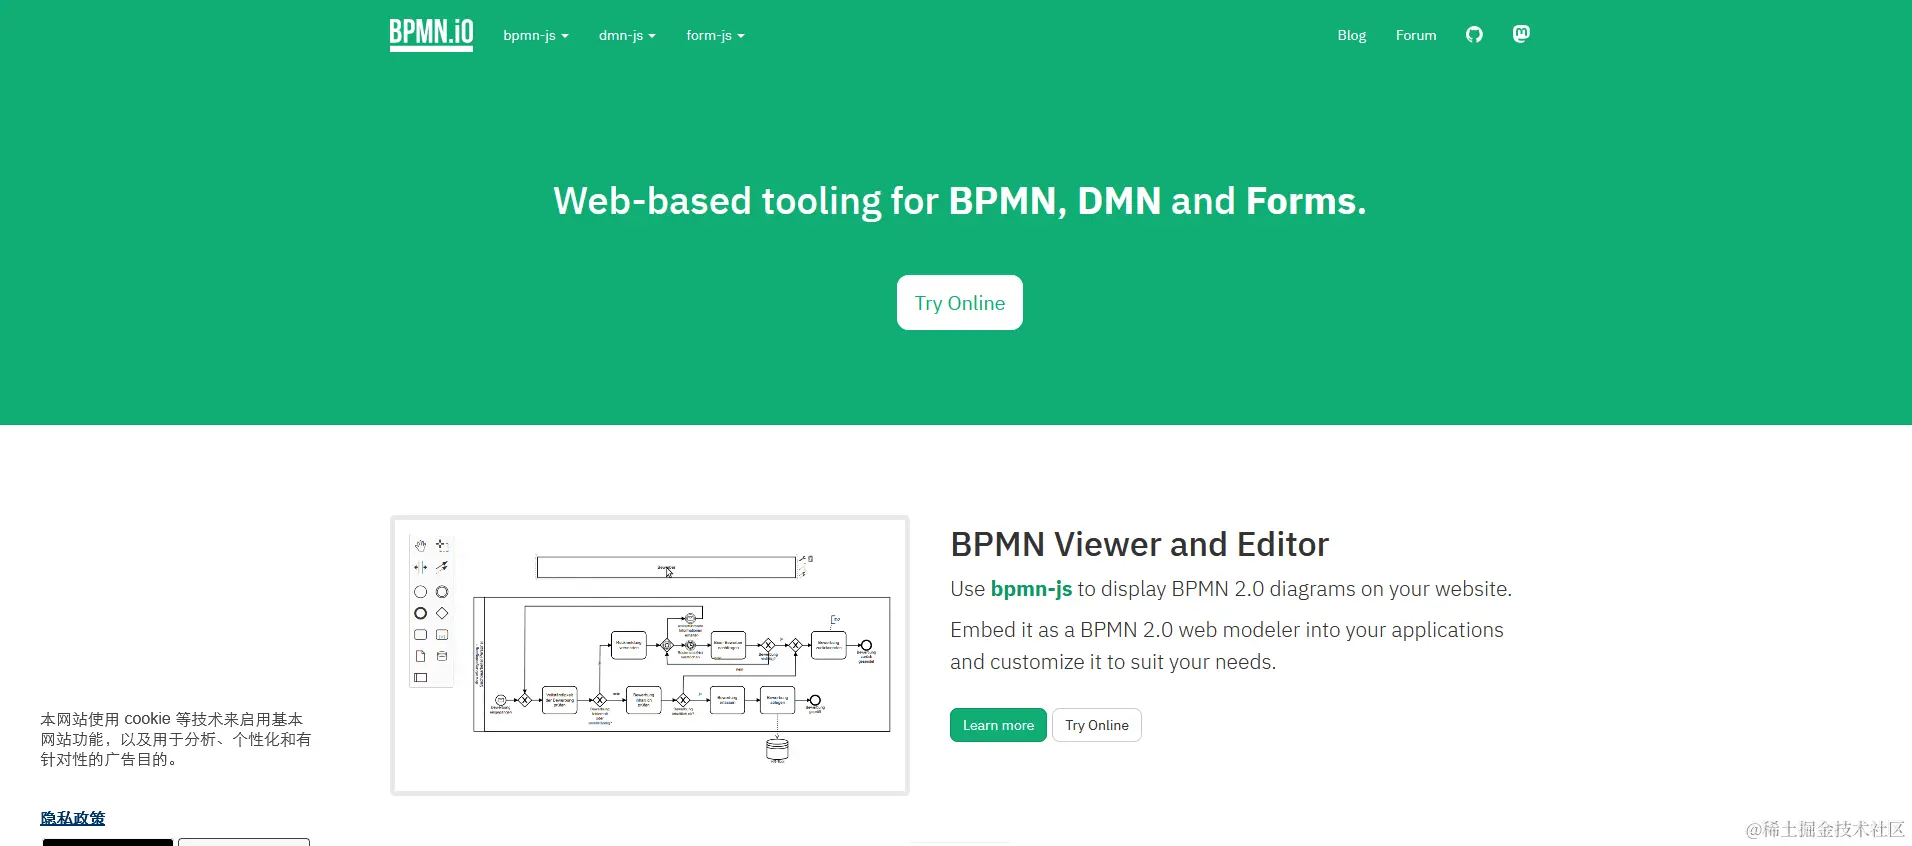Click the cookie notice text
The width and height of the screenshot is (1912, 846).
click(176, 739)
